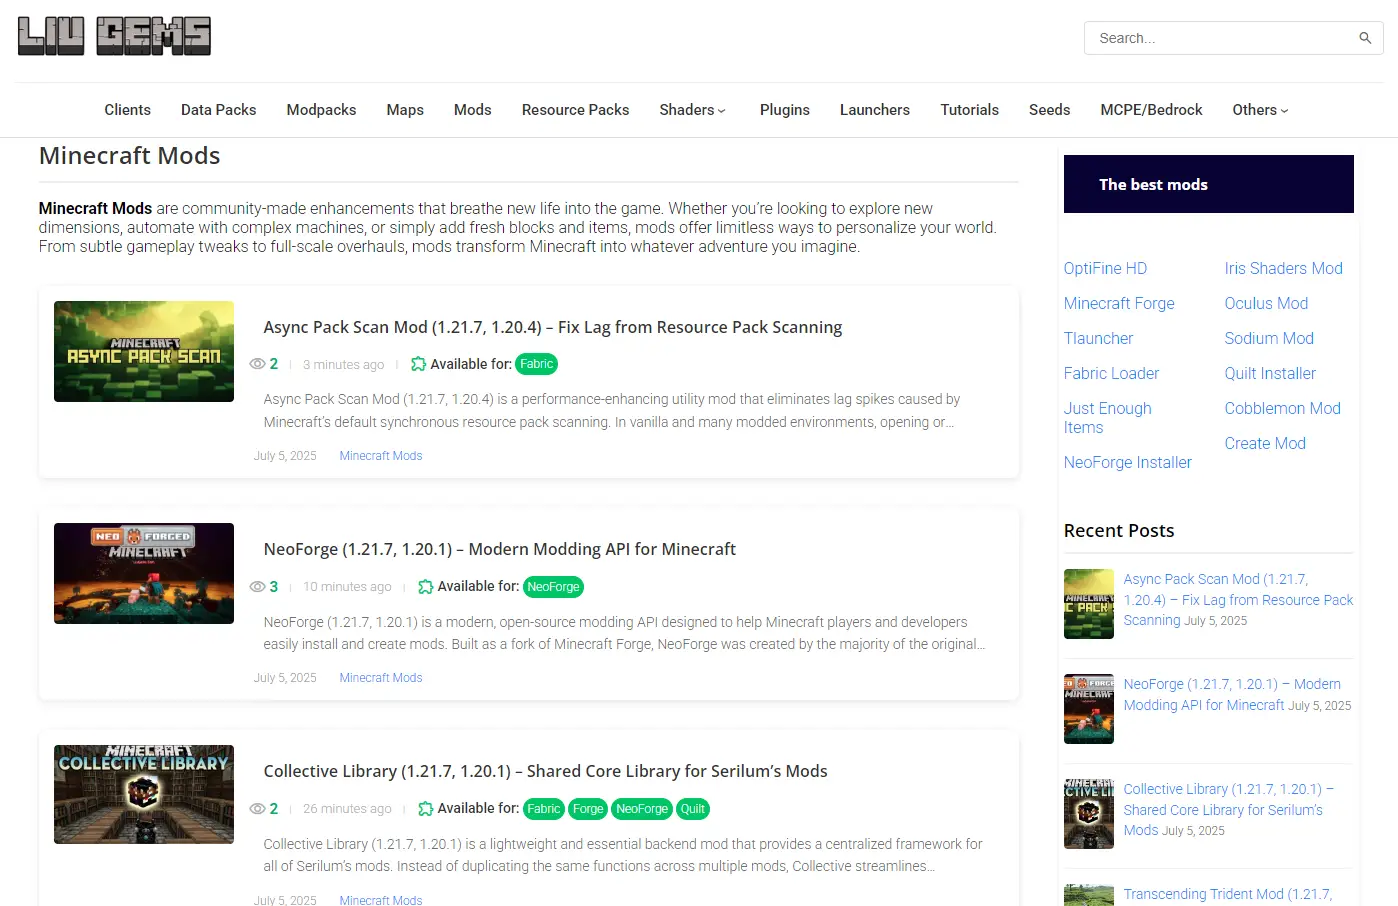Click the puzzle icon beside Collective Library availability
This screenshot has height=906, width=1398.
(426, 809)
